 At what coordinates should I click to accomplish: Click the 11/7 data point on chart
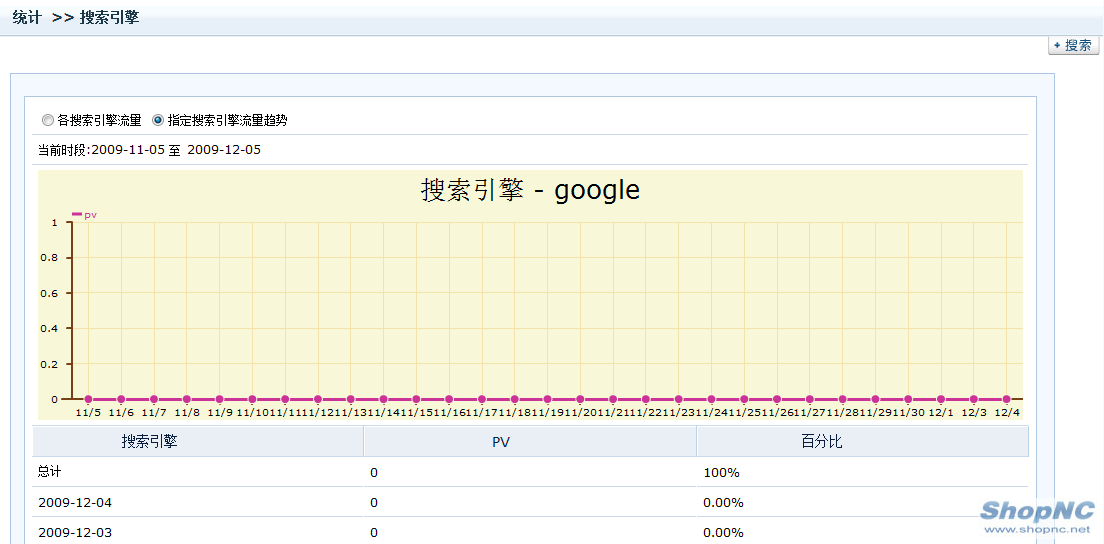tap(153, 399)
